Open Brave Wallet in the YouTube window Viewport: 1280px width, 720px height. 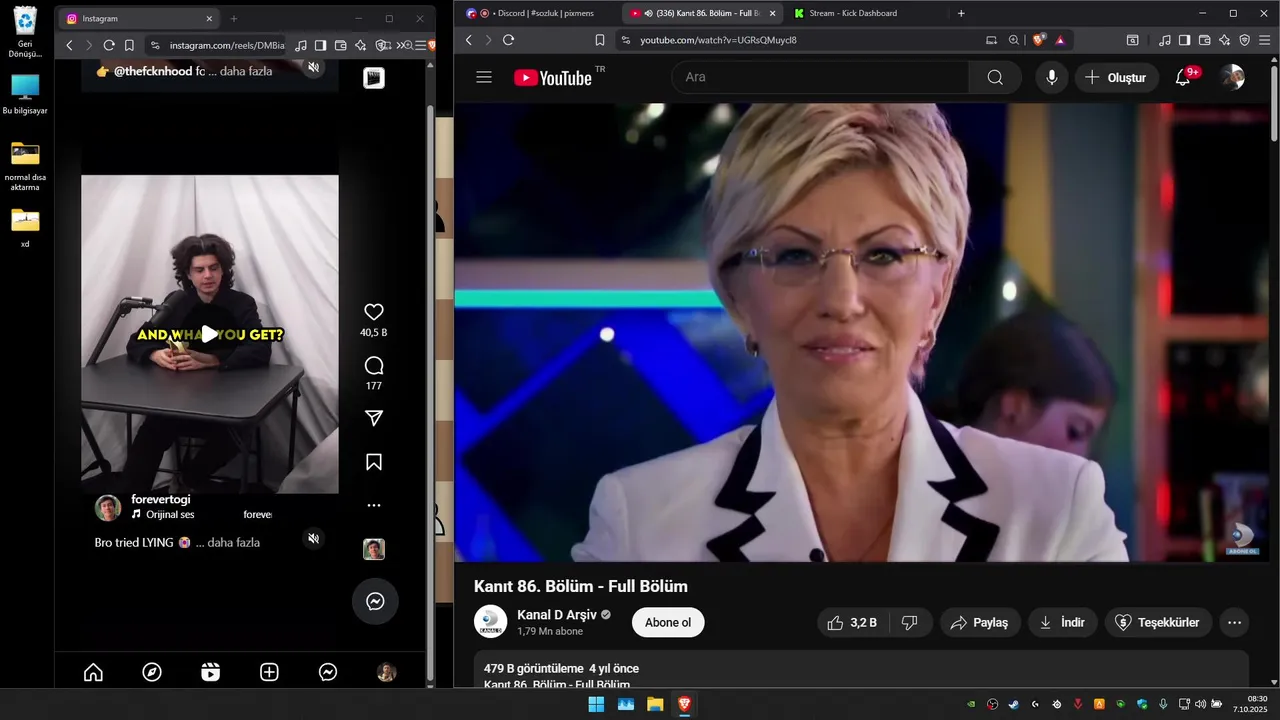click(1204, 40)
